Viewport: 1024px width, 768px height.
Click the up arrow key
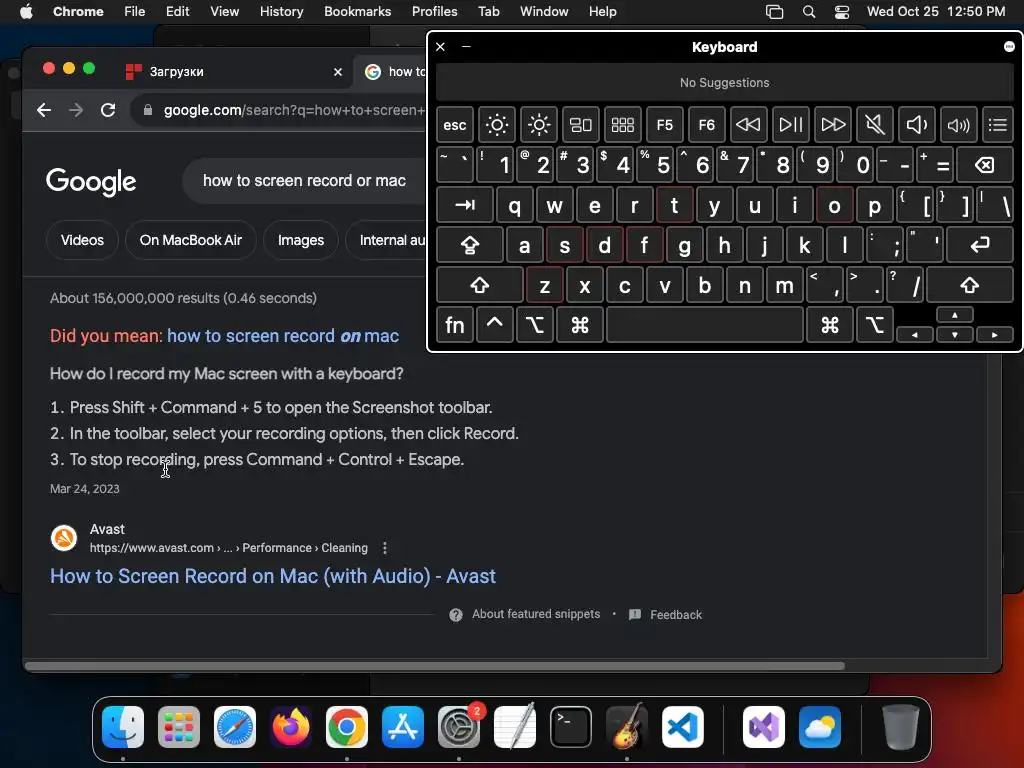(955, 315)
